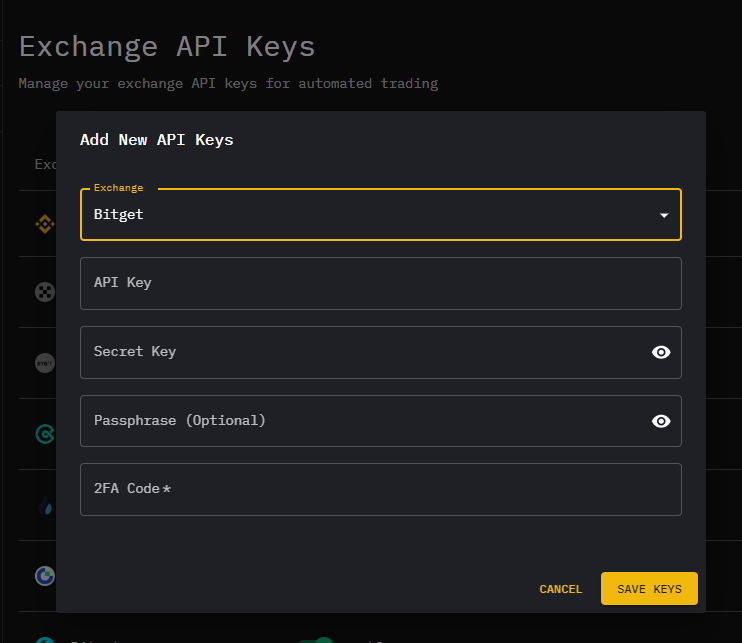Select the Passphrase (Optional) field
Screen dimensions: 742x643
[x=360, y=421]
